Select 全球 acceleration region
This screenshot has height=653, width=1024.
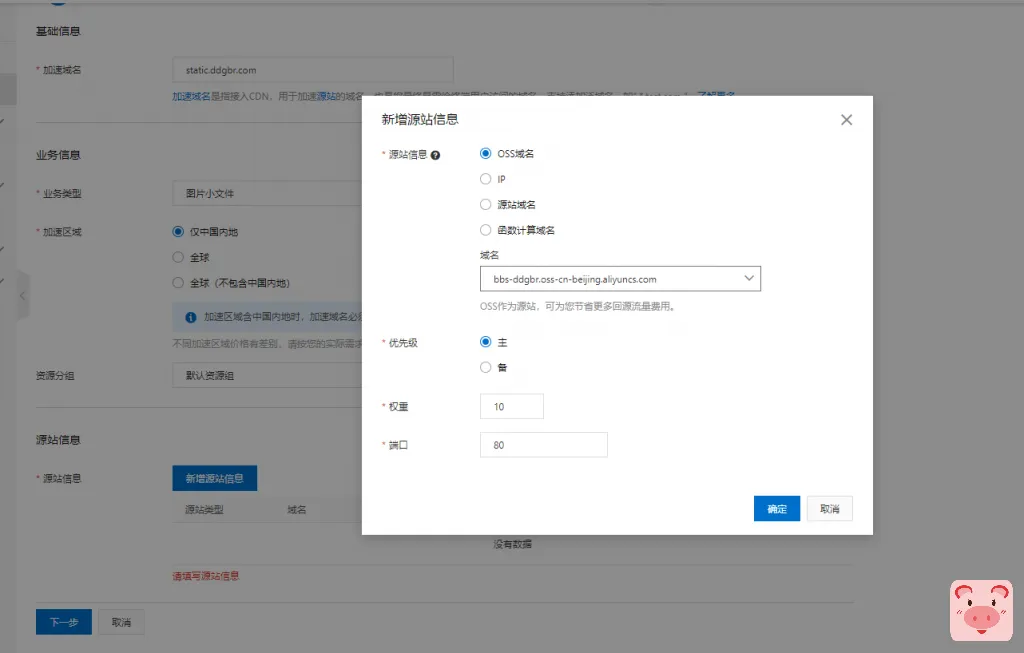point(178,257)
